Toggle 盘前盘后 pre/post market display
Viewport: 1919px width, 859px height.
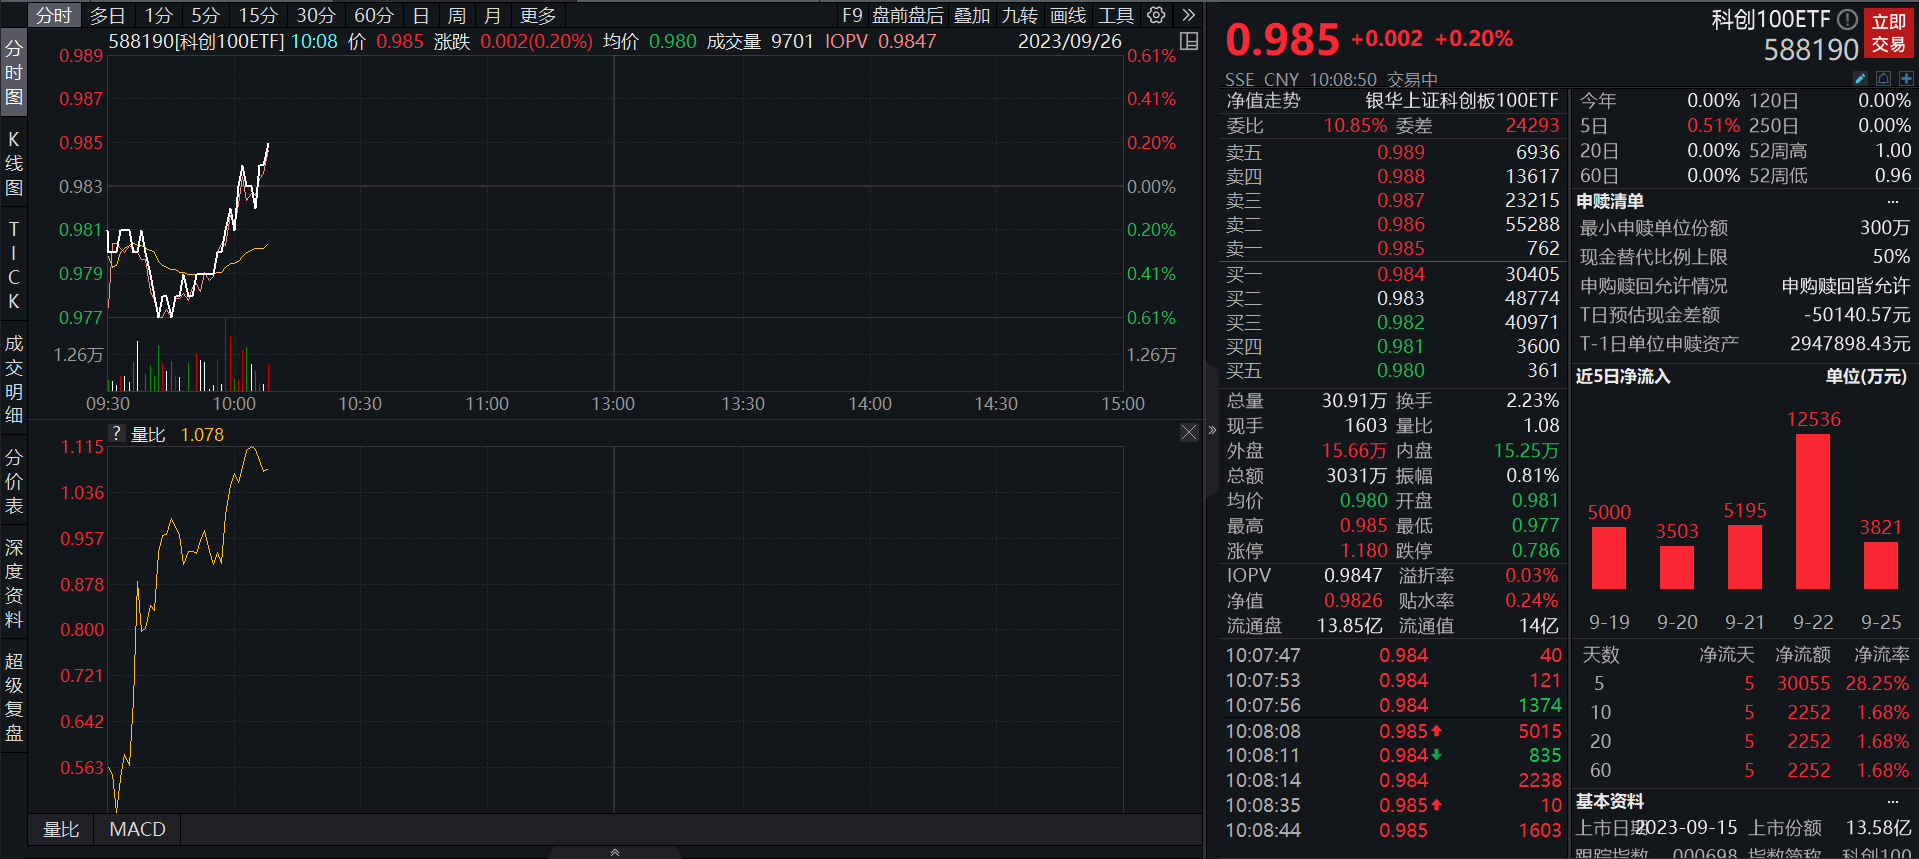click(908, 15)
